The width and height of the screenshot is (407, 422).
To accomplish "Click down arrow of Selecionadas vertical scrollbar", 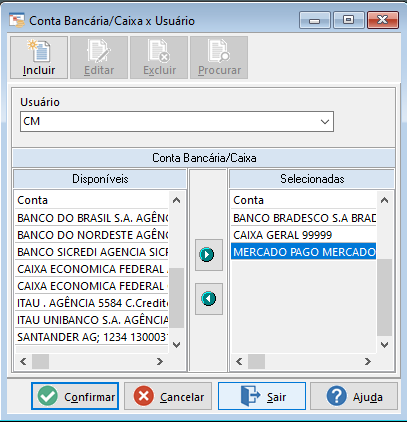I will [x=385, y=345].
